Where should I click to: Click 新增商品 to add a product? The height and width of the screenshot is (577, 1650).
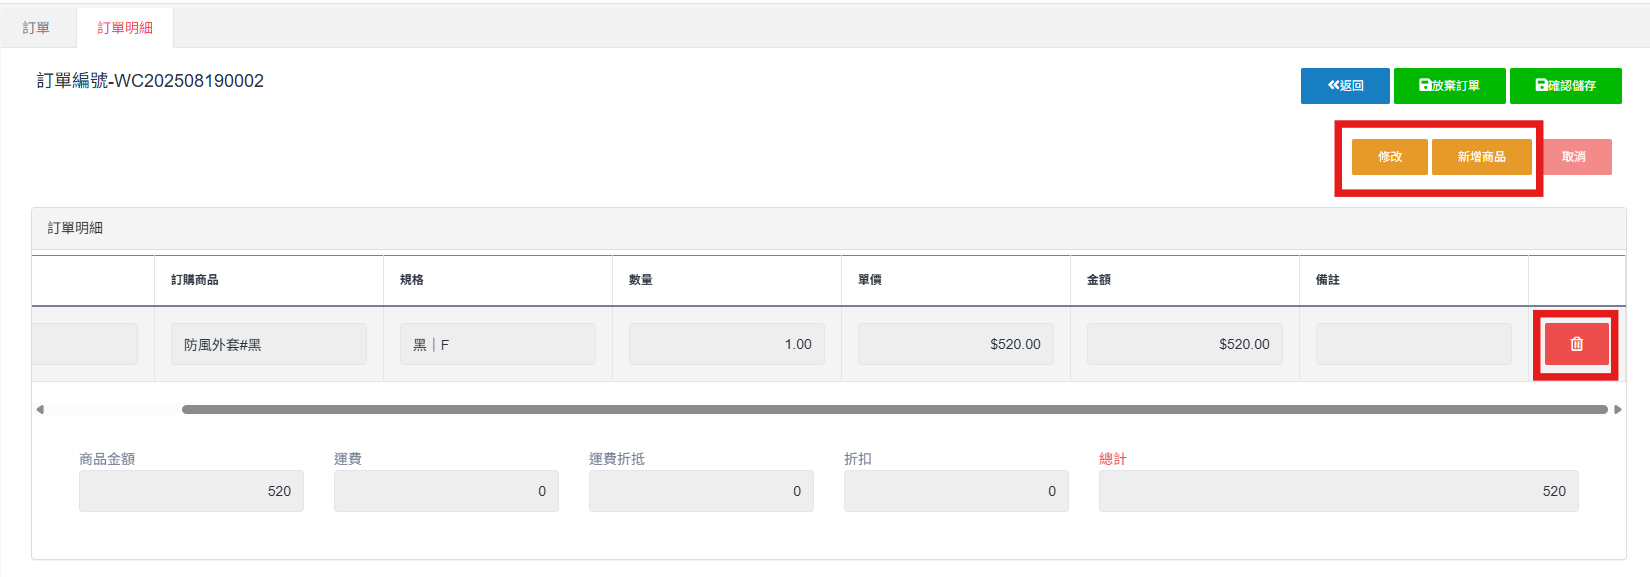click(x=1481, y=157)
